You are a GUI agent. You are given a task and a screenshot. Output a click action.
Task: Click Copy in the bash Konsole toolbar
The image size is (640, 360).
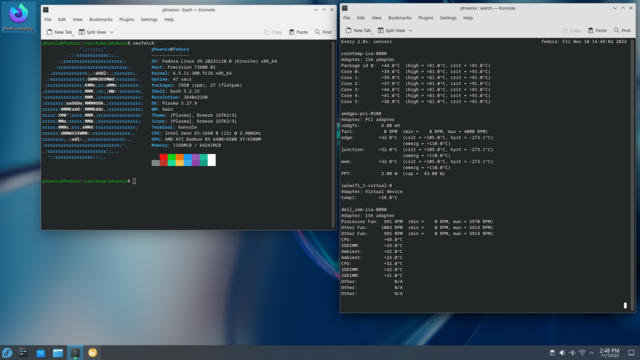[273, 32]
